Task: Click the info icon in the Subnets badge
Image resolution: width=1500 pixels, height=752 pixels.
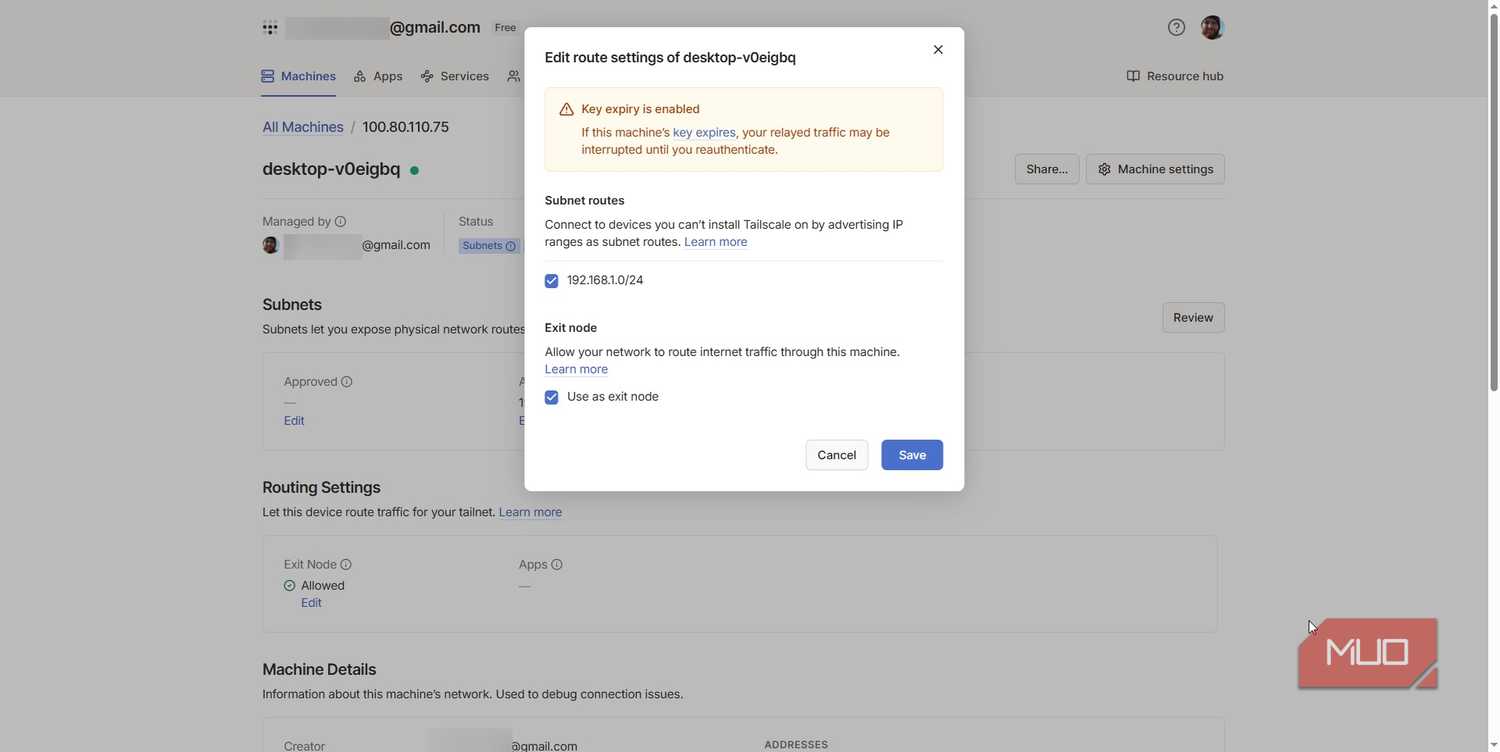Action: 511,246
